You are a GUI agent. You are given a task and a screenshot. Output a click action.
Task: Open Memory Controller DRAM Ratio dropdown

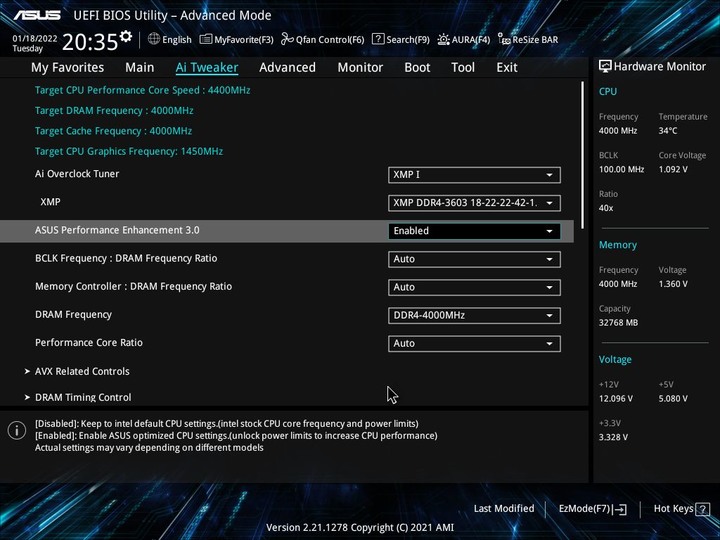[474, 287]
